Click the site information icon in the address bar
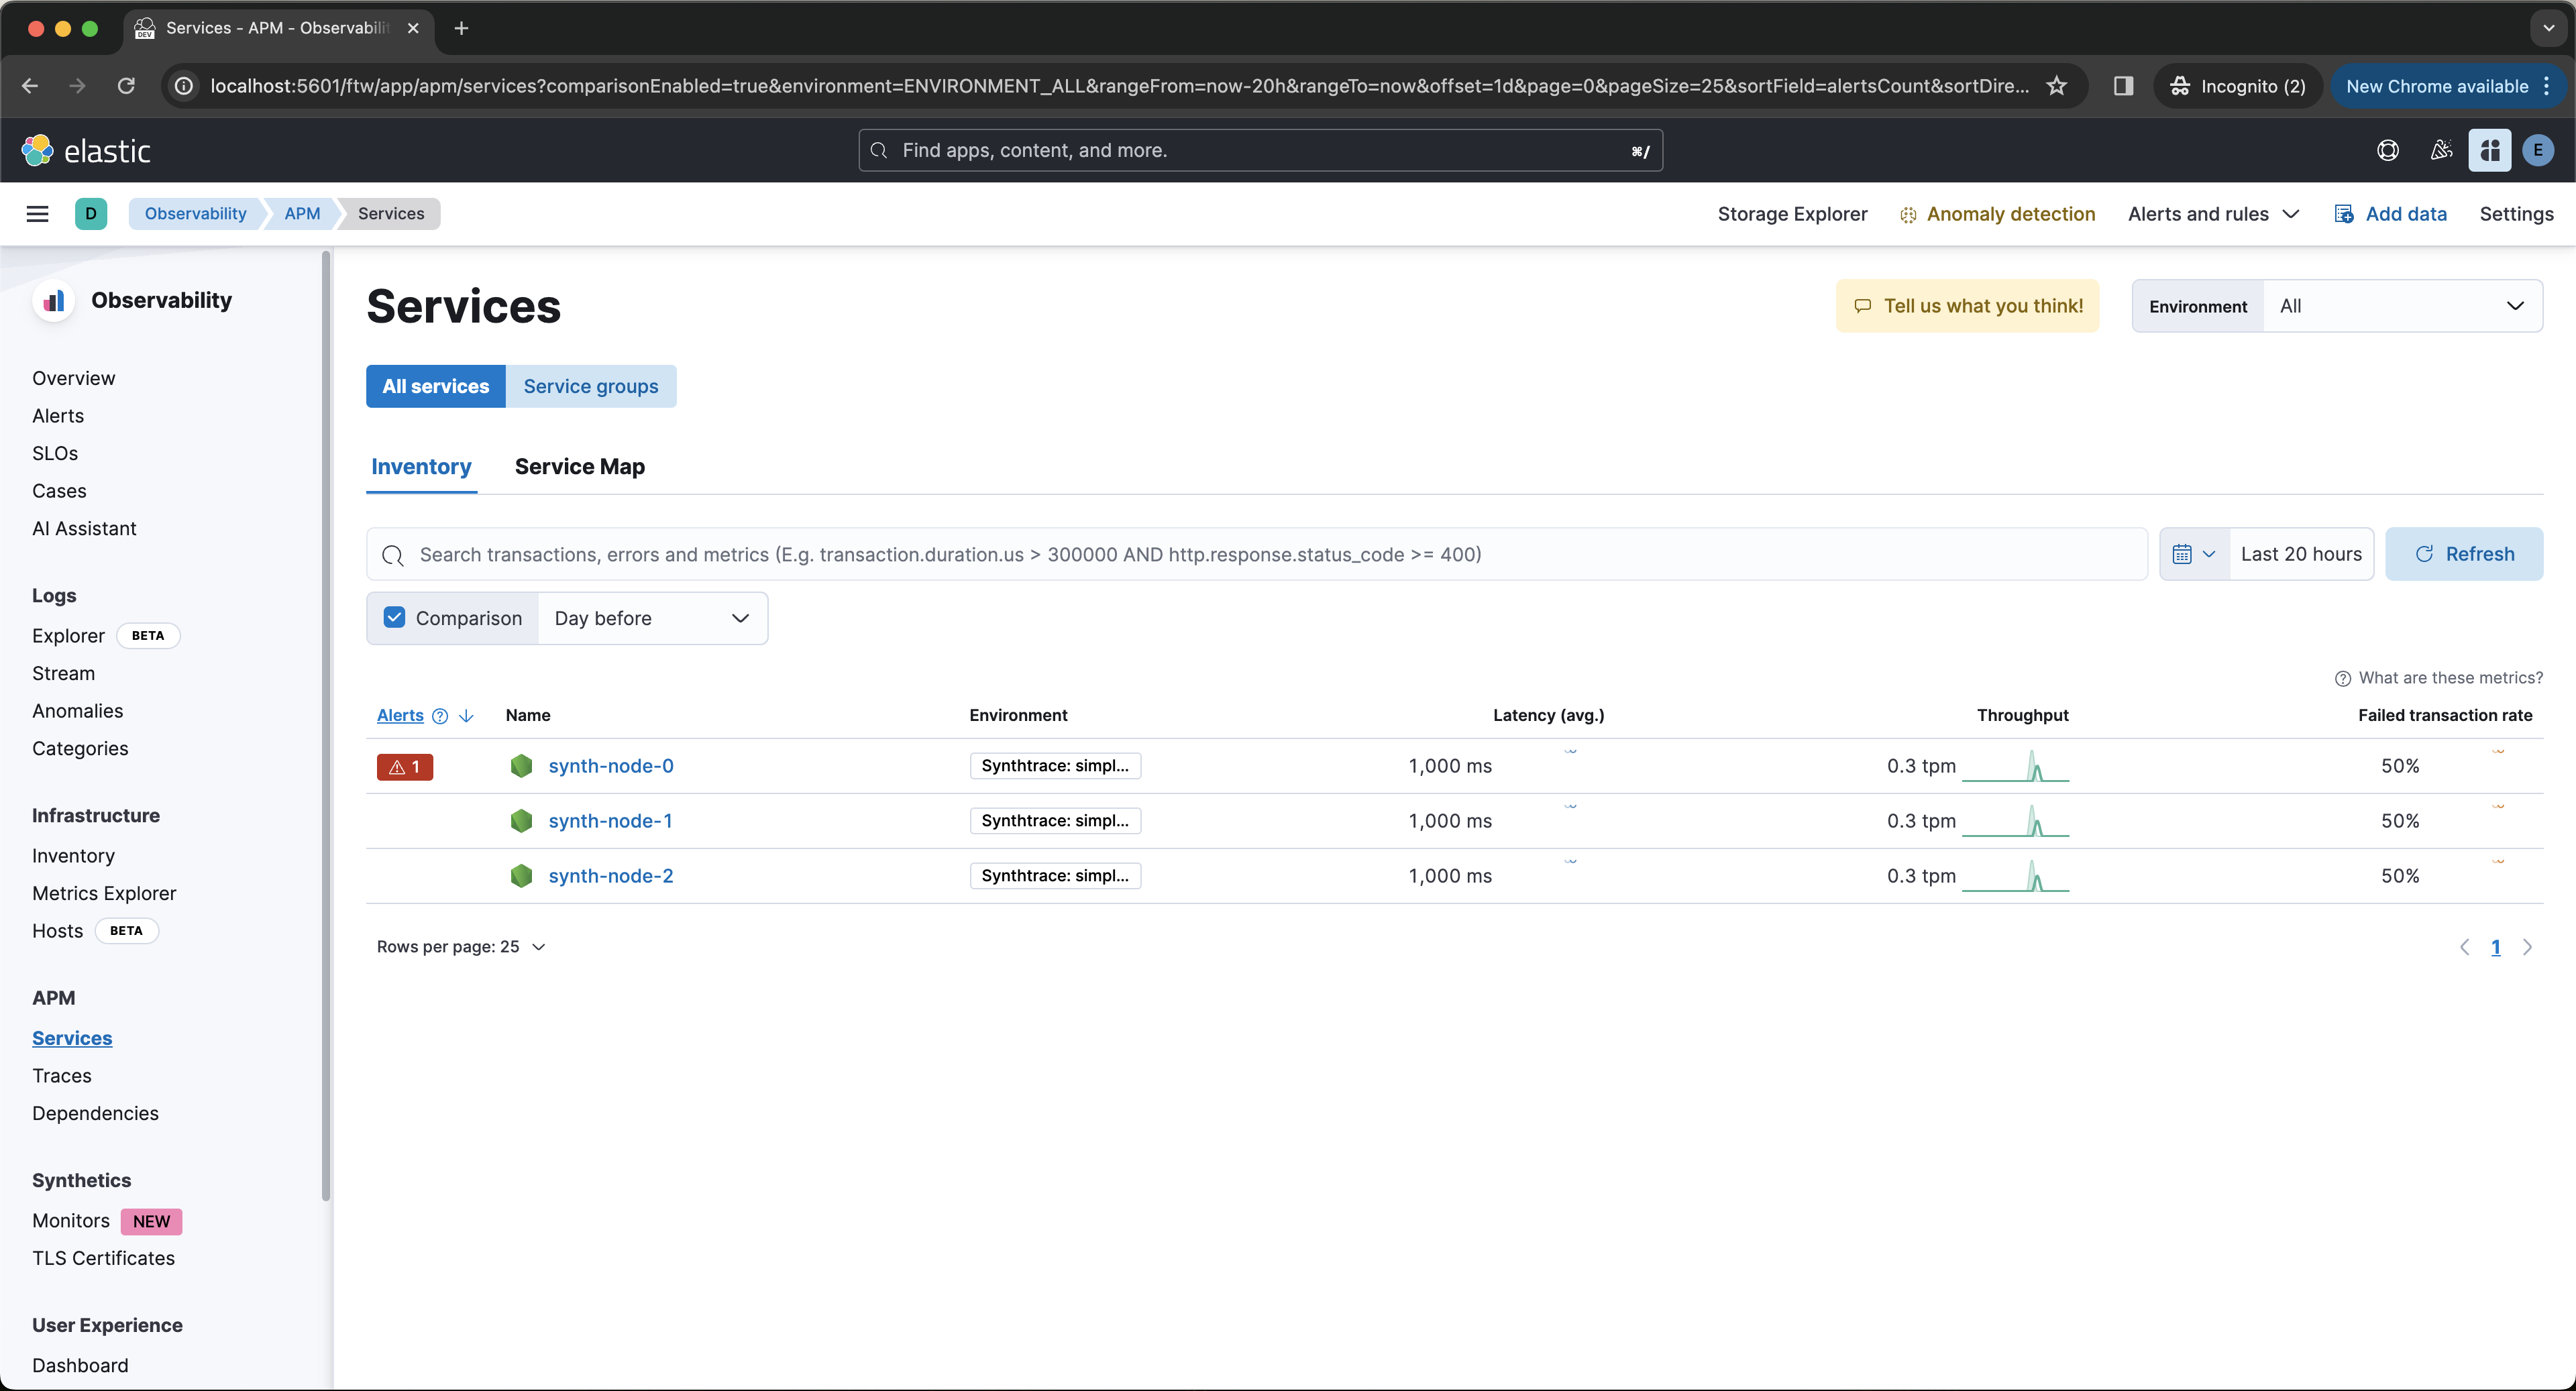 click(184, 86)
